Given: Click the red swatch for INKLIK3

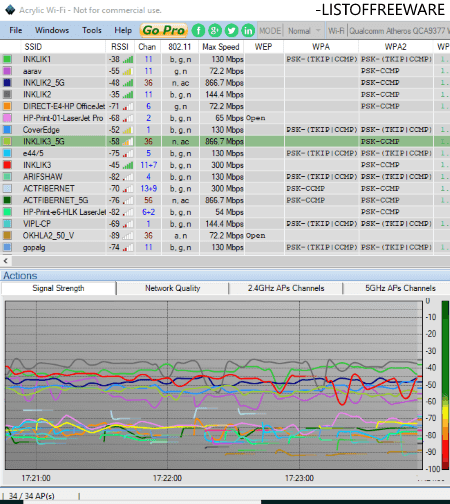Looking at the screenshot, I should (7, 165).
